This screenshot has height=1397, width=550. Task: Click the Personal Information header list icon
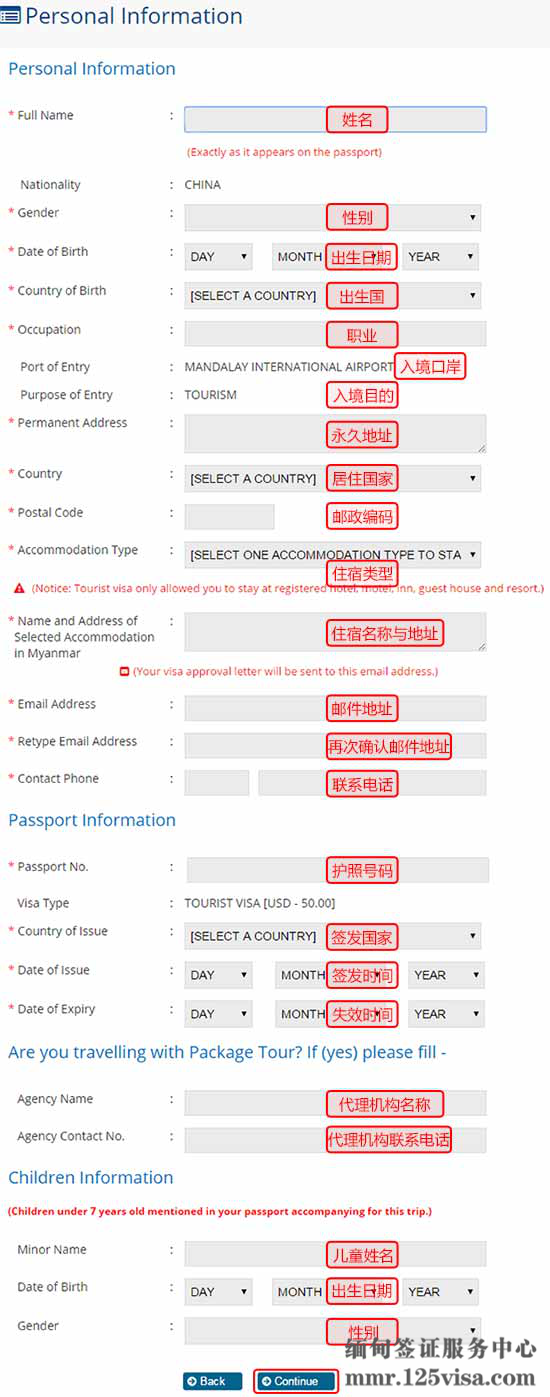pos(11,16)
